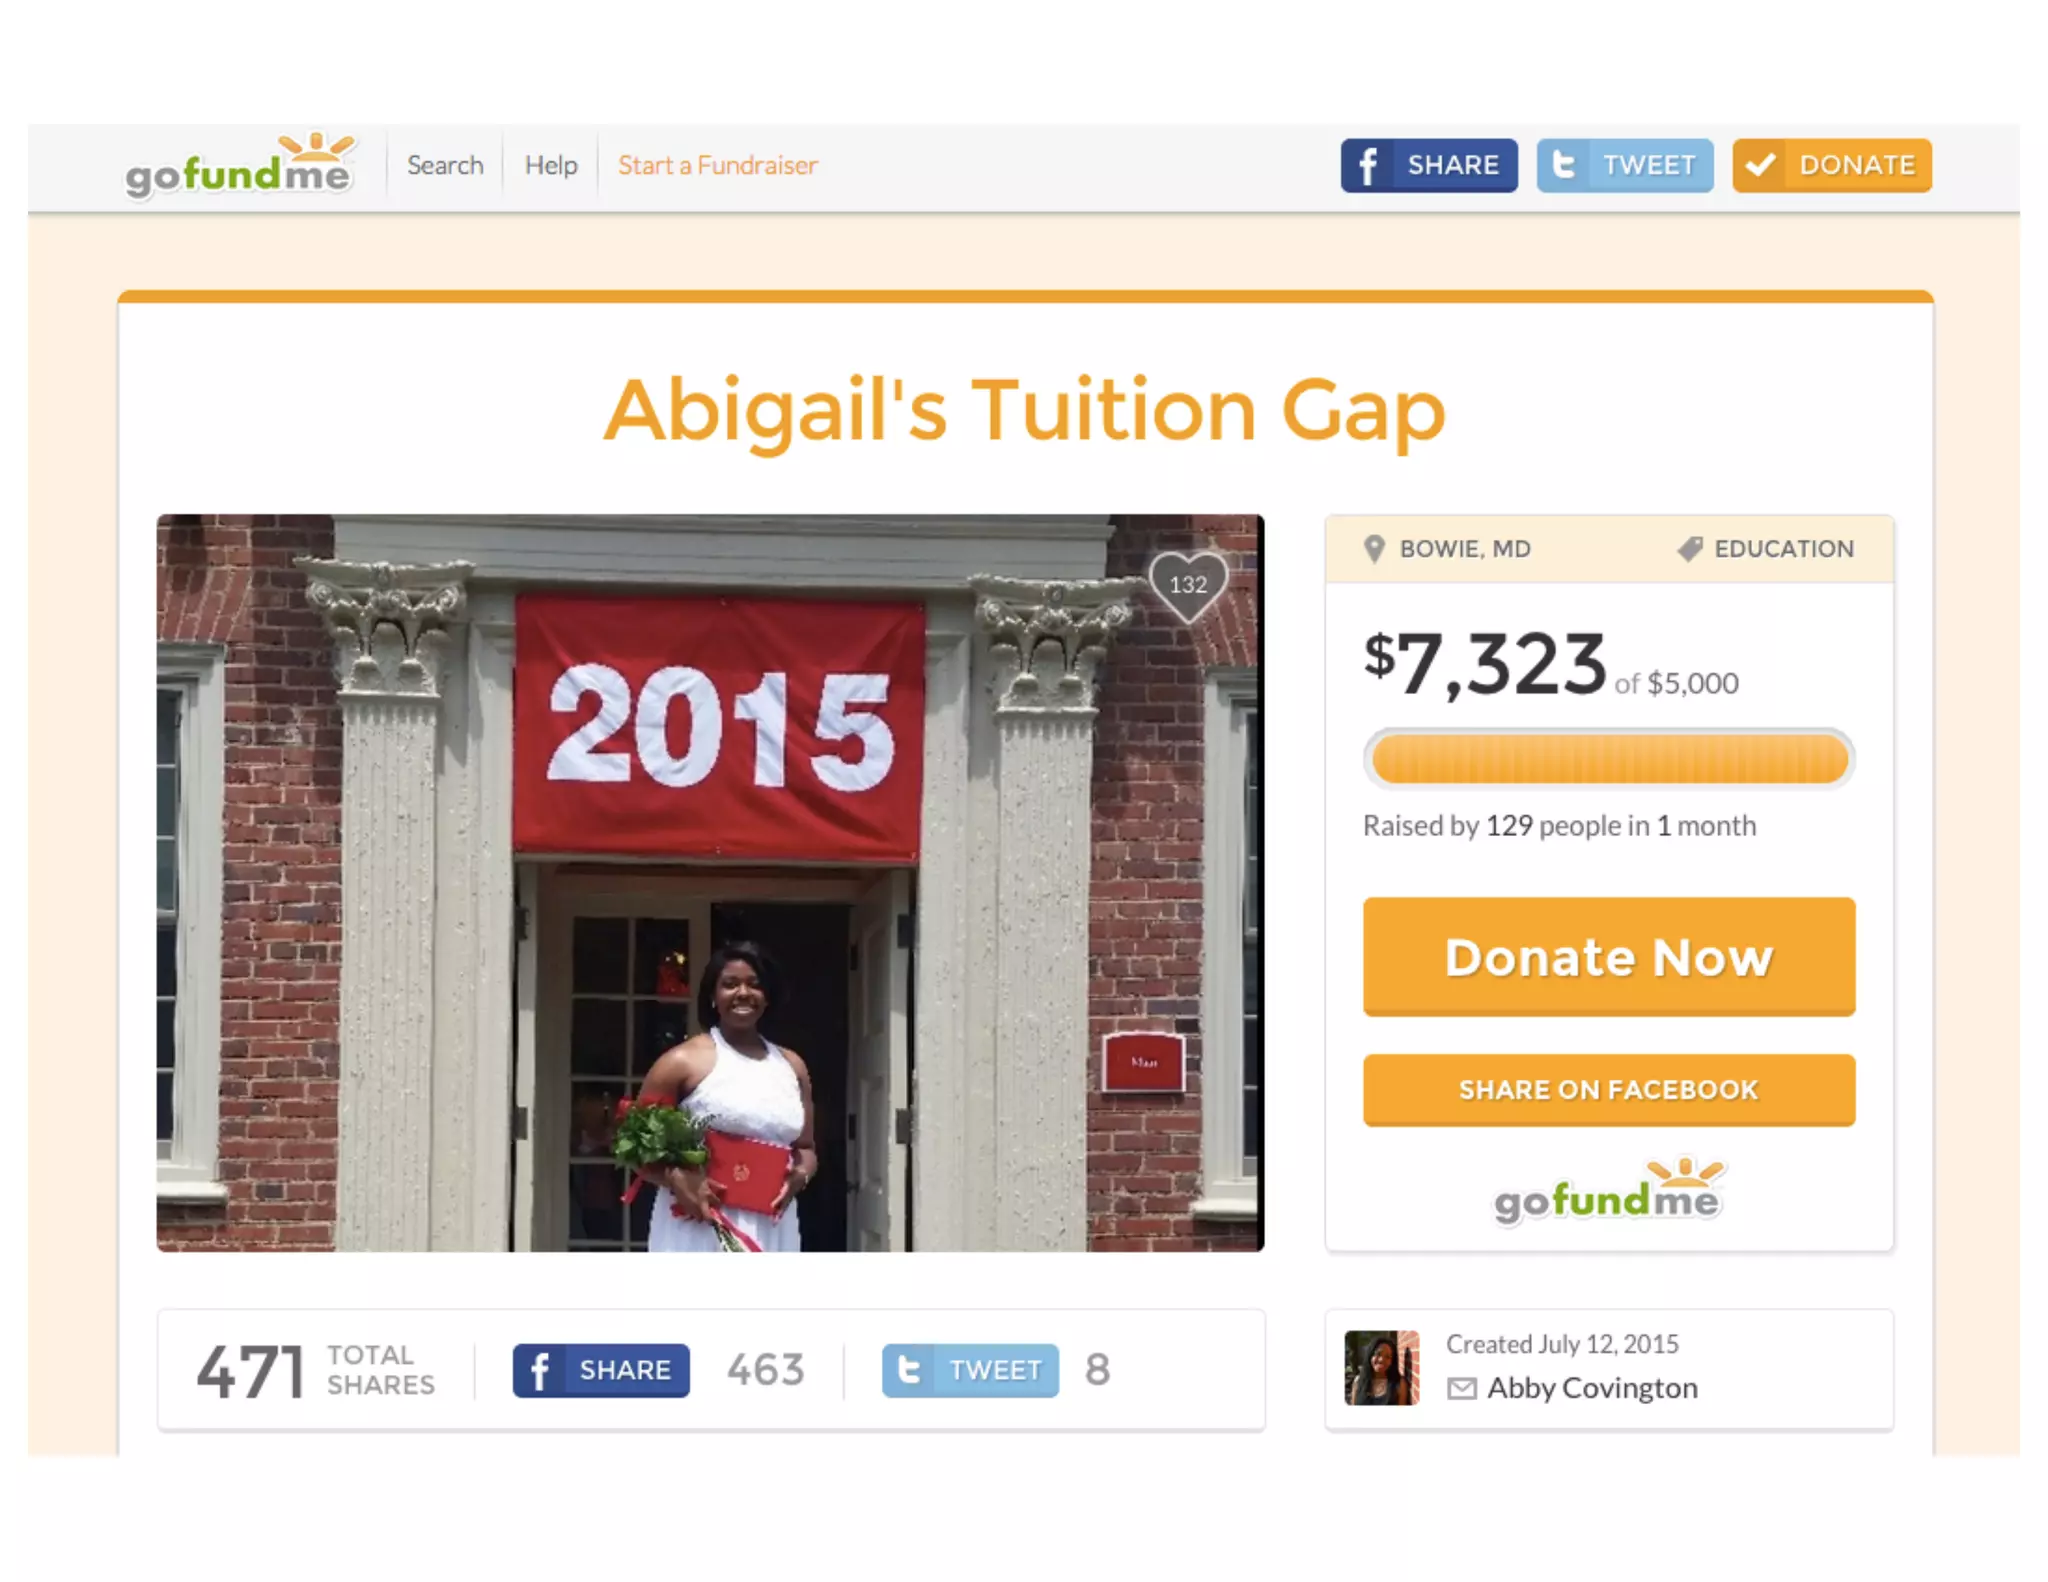The width and height of the screenshot is (2048, 1582).
Task: Click the large Donate Now button
Action: [x=1608, y=956]
